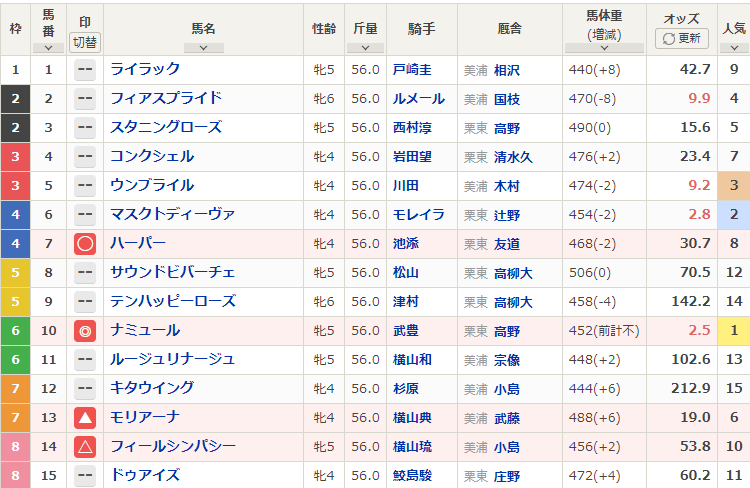Open trainer link 友道
This screenshot has width=750, height=488.
click(x=507, y=244)
